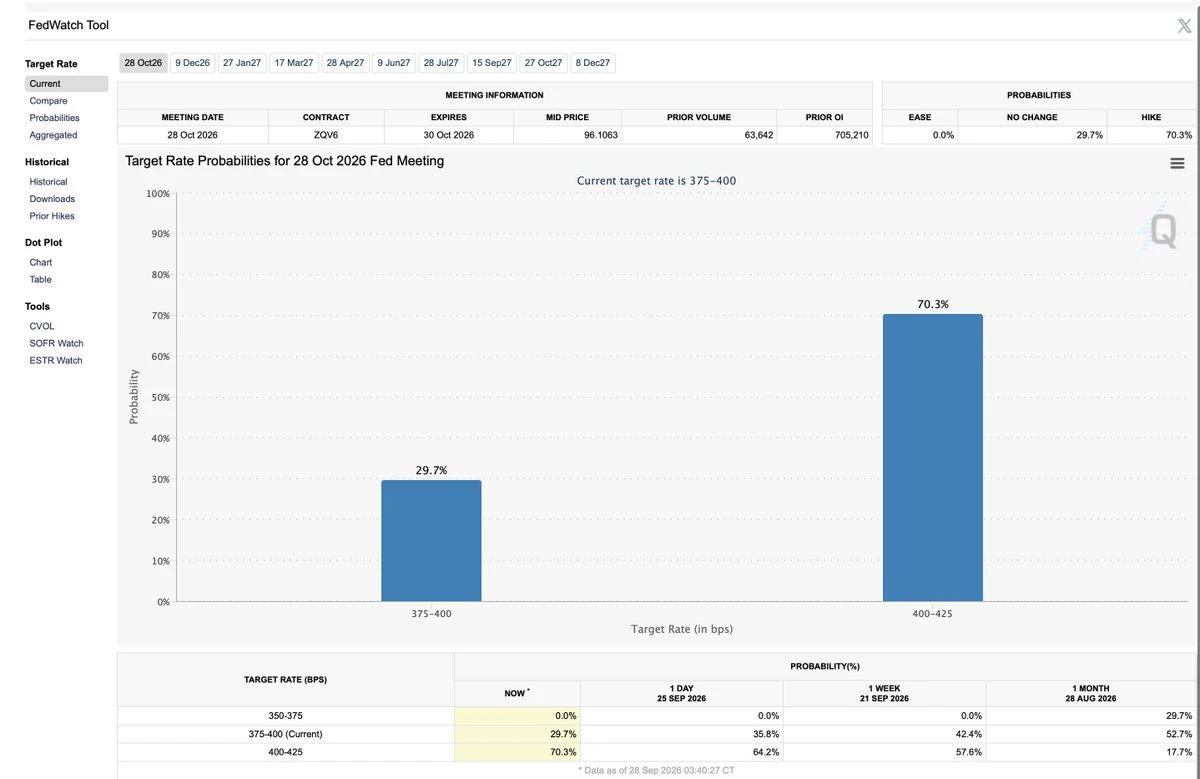The height and width of the screenshot is (779, 1200).
Task: Click the 400-425 table row label
Action: 286,752
